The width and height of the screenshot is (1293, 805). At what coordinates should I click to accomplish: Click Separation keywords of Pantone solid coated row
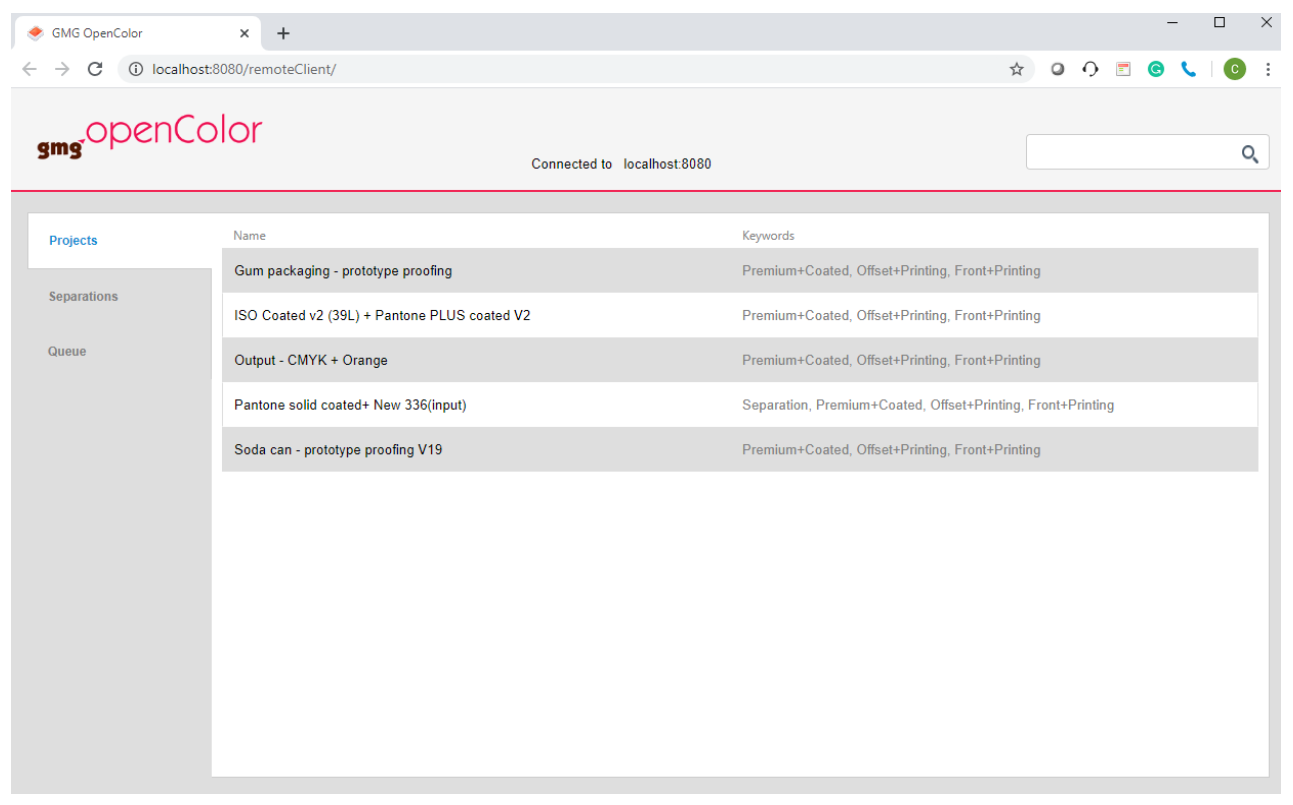coord(928,405)
